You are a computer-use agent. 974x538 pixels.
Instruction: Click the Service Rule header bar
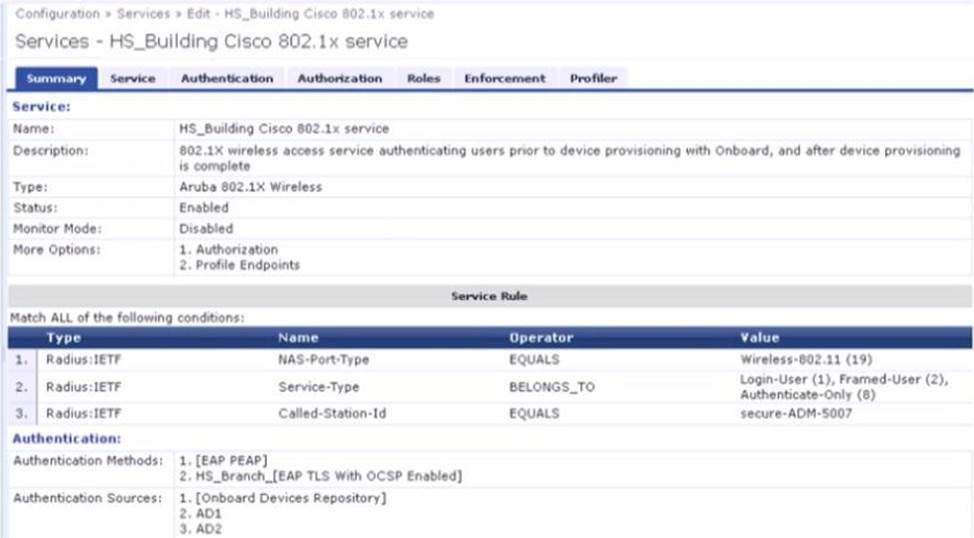[488, 297]
